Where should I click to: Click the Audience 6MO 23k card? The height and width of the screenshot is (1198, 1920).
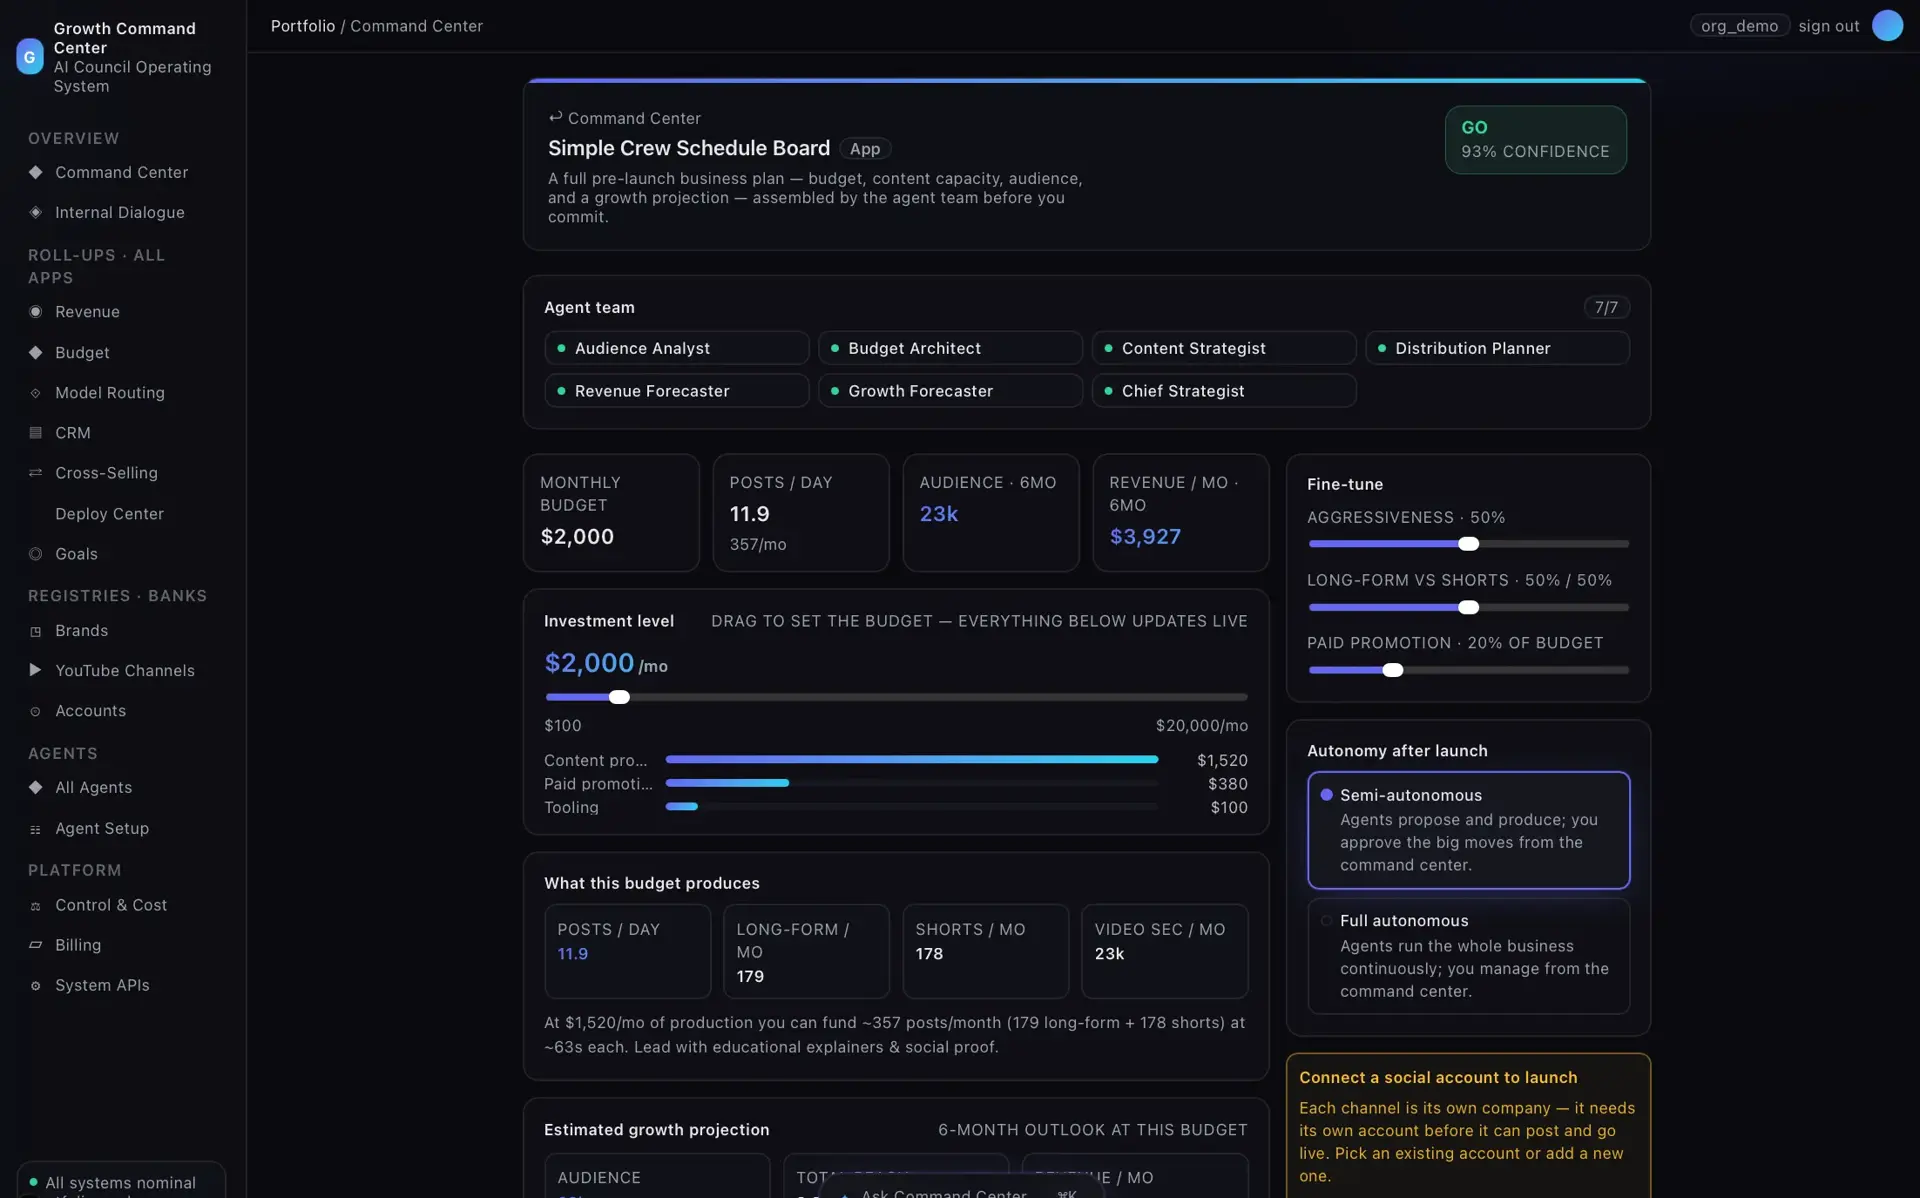[x=991, y=513]
